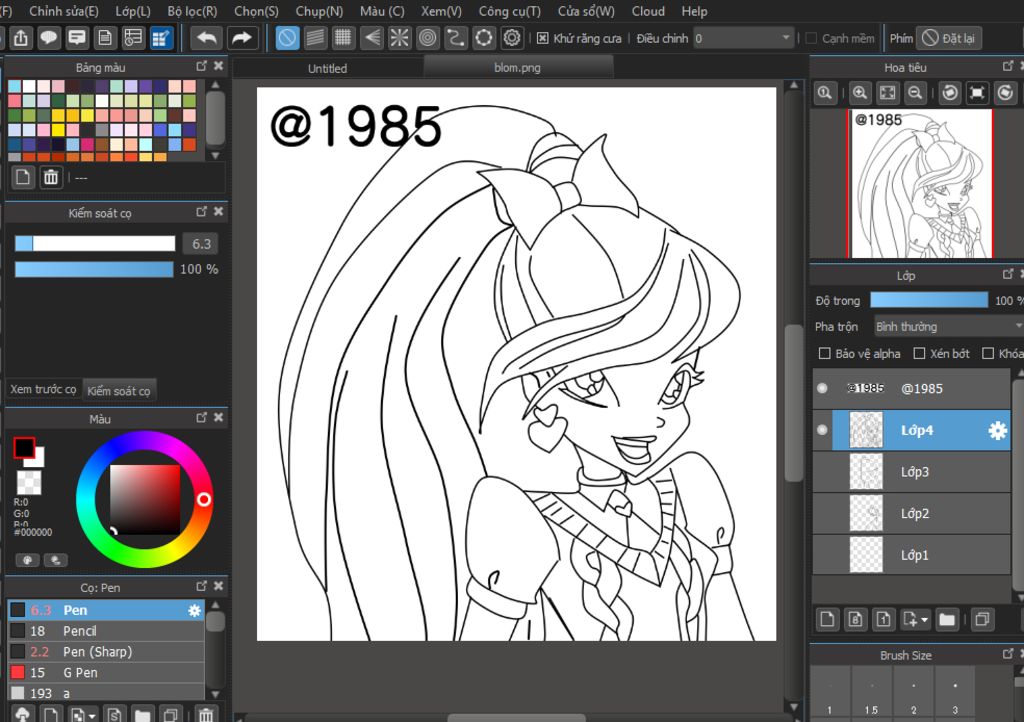1024x722 pixels.
Task: Undock the Bảng màu palette panel
Action: tap(201, 66)
